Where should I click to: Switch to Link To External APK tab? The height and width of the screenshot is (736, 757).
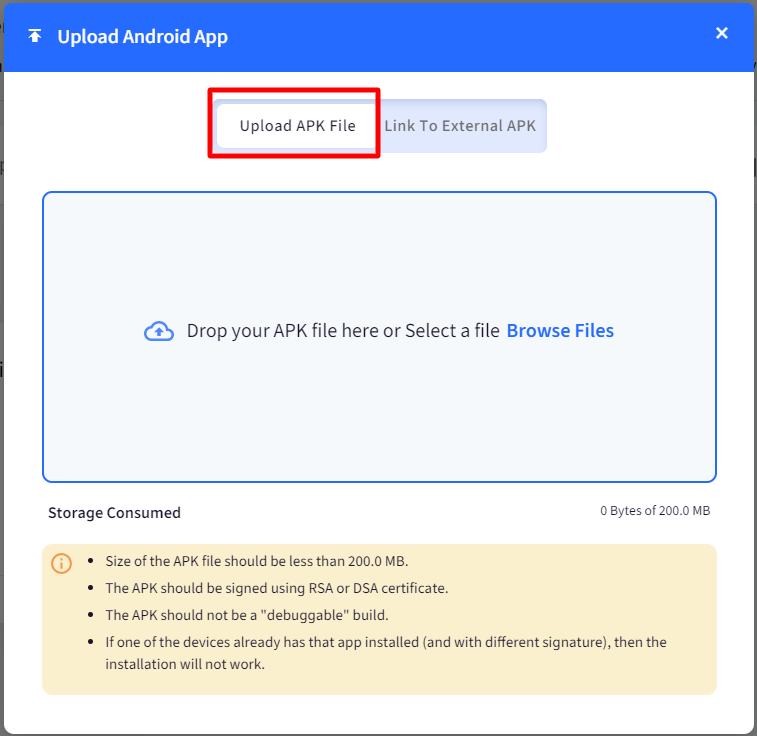(460, 126)
